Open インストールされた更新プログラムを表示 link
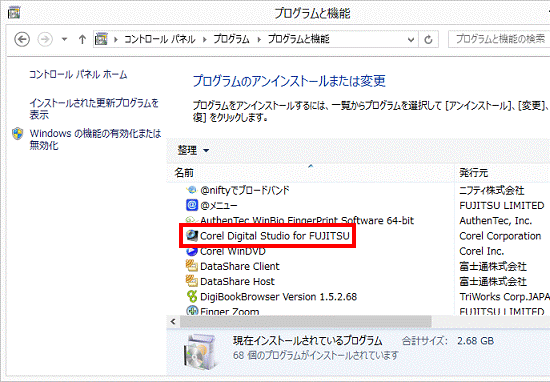 pos(94,109)
